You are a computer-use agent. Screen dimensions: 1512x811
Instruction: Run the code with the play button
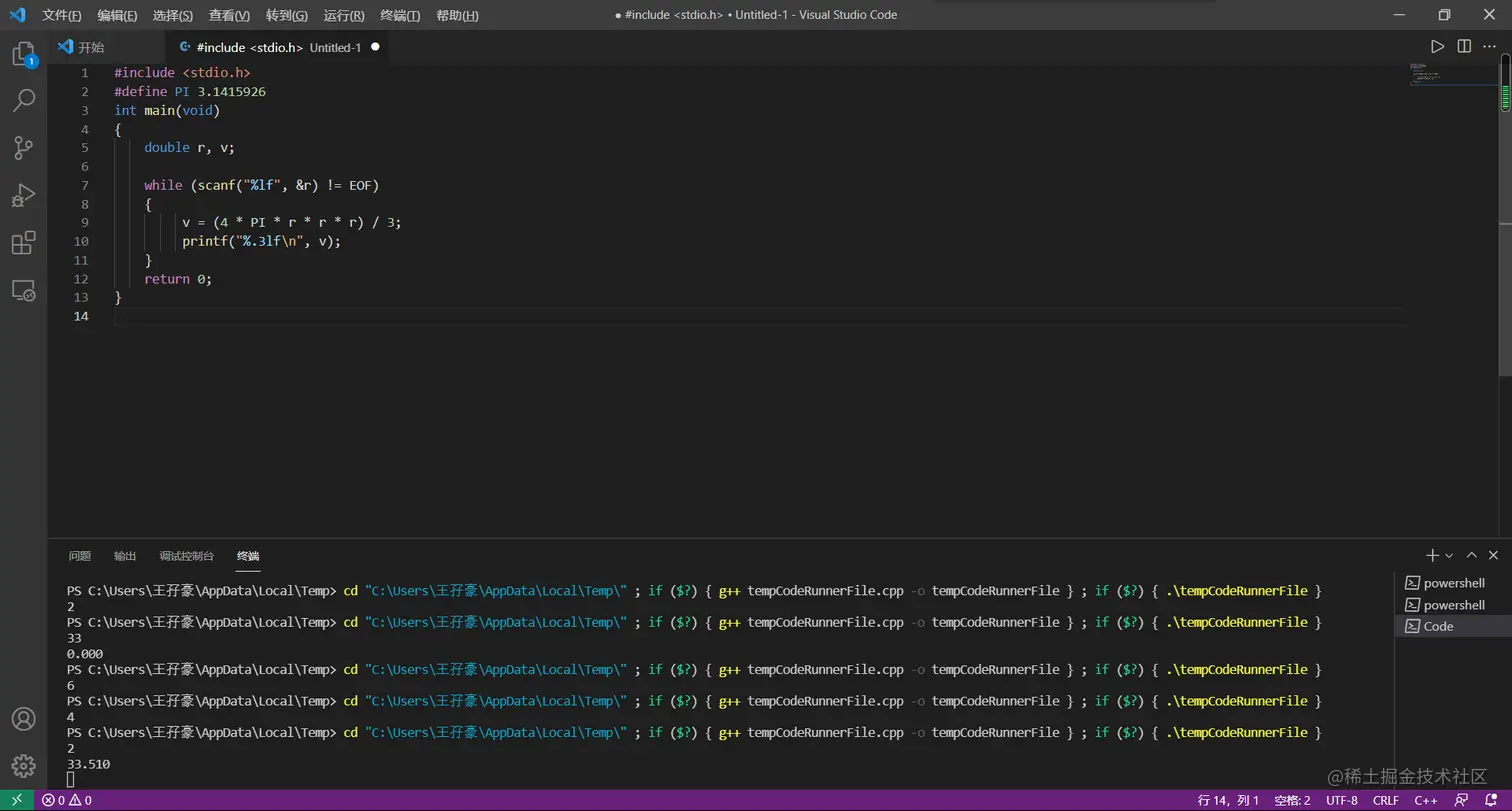click(1437, 47)
